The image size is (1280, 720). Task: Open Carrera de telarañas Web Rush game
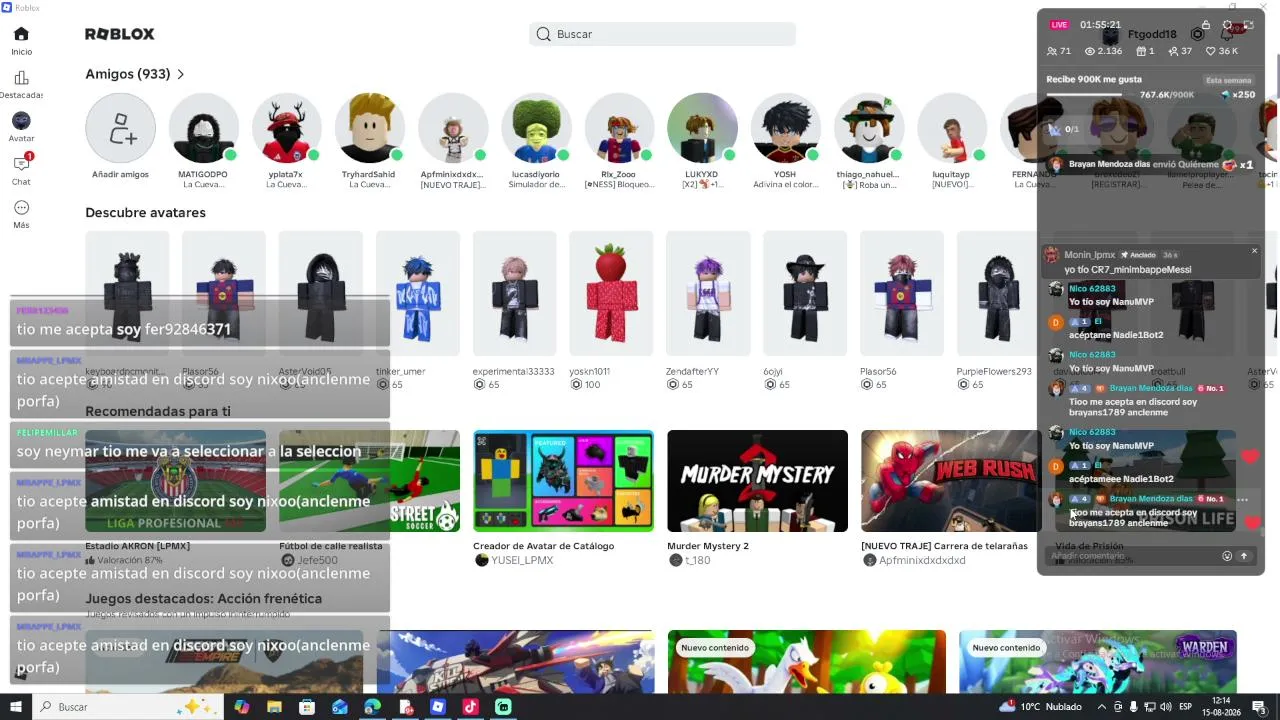[x=951, y=481]
